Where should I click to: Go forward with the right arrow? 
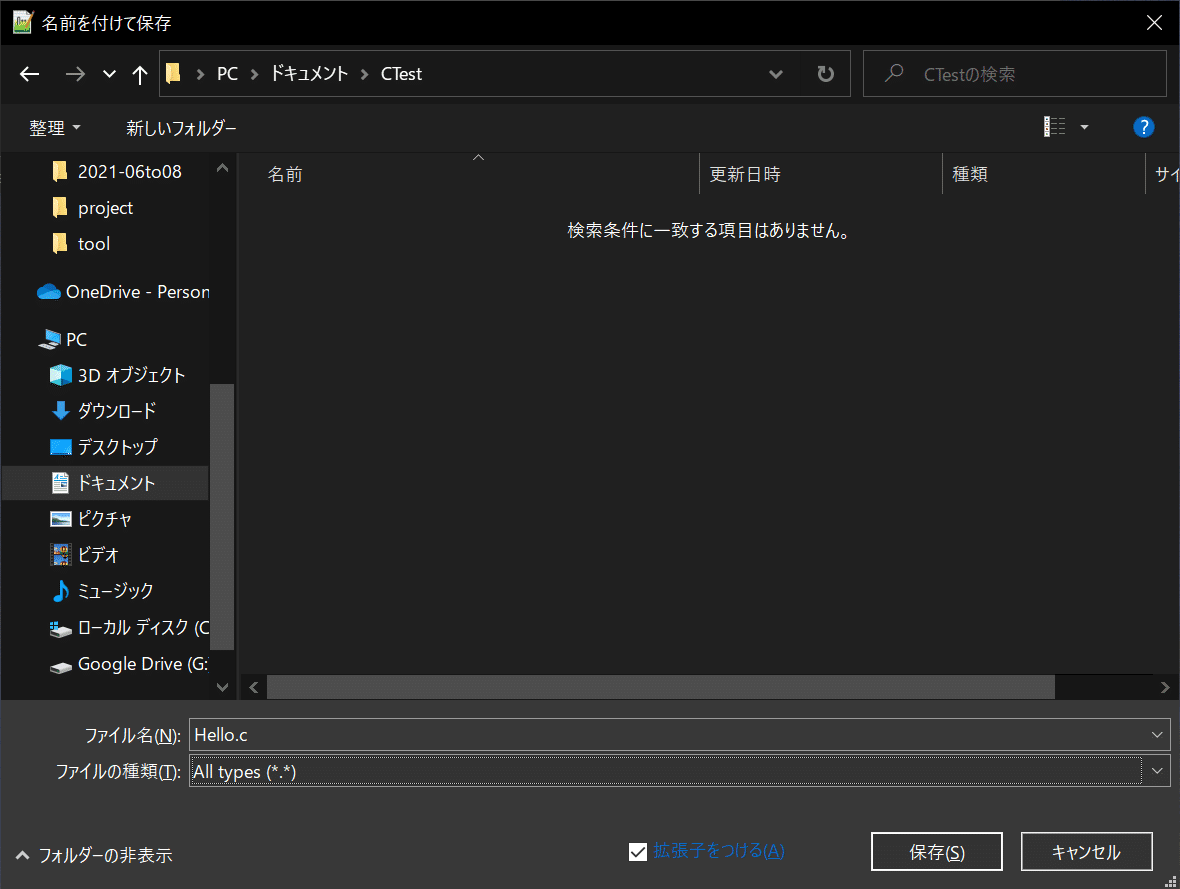coord(75,74)
